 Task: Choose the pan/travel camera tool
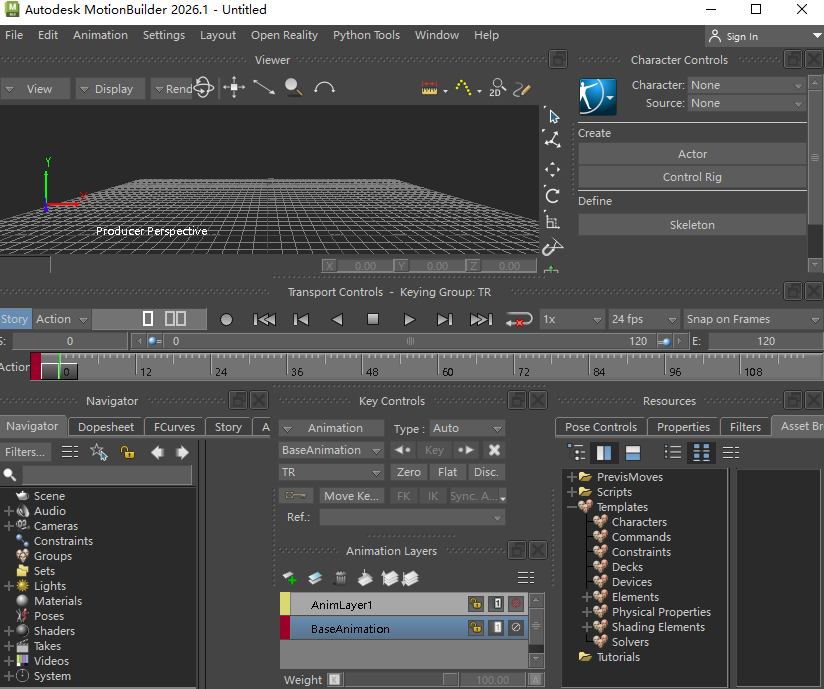pyautogui.click(x=234, y=87)
